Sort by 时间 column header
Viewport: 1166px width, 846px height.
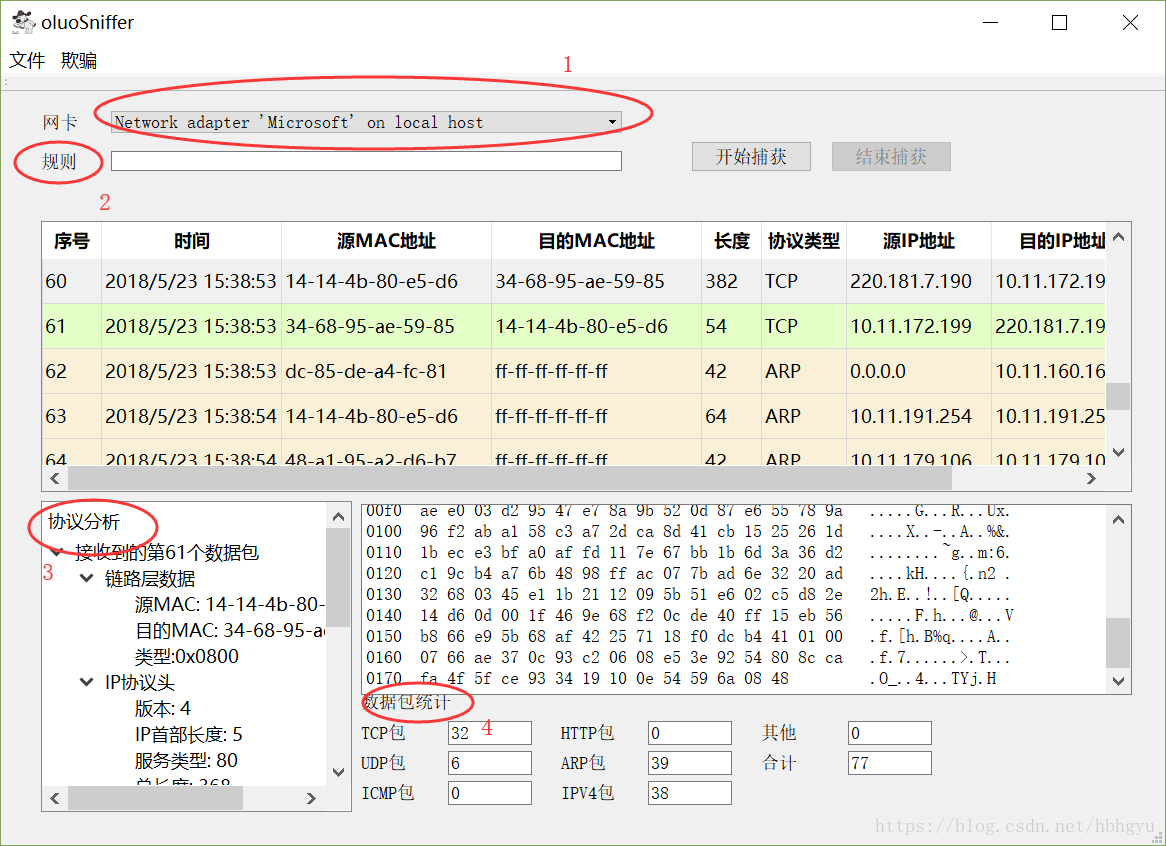[191, 241]
